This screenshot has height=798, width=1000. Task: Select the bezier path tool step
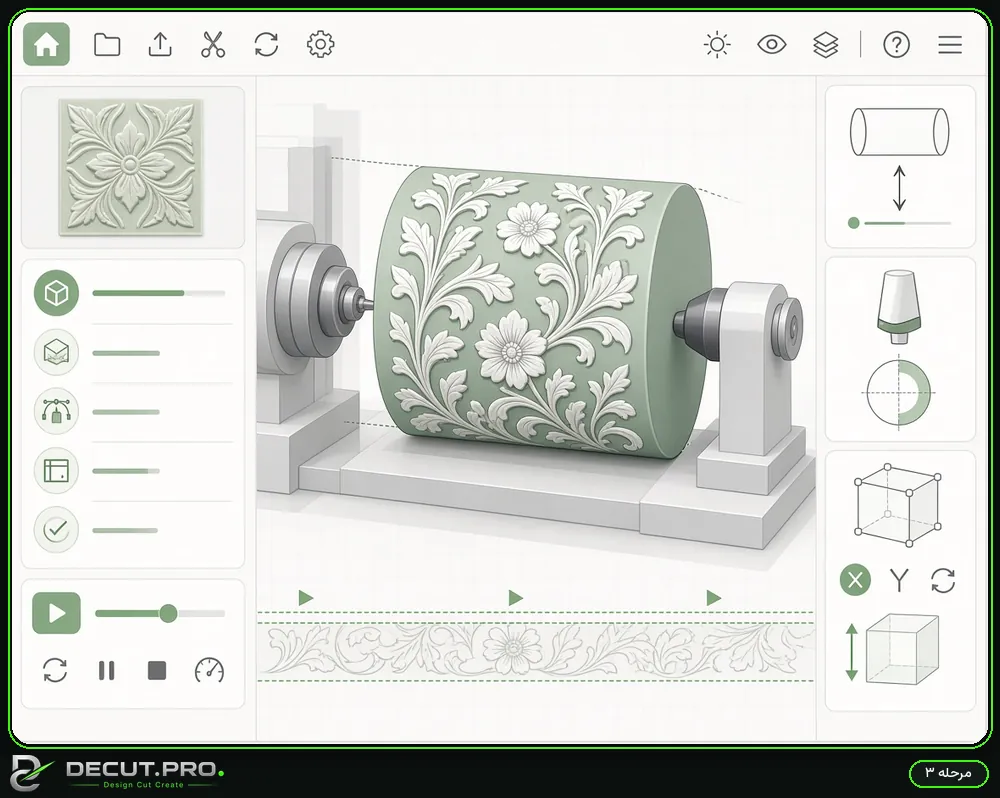click(x=57, y=411)
